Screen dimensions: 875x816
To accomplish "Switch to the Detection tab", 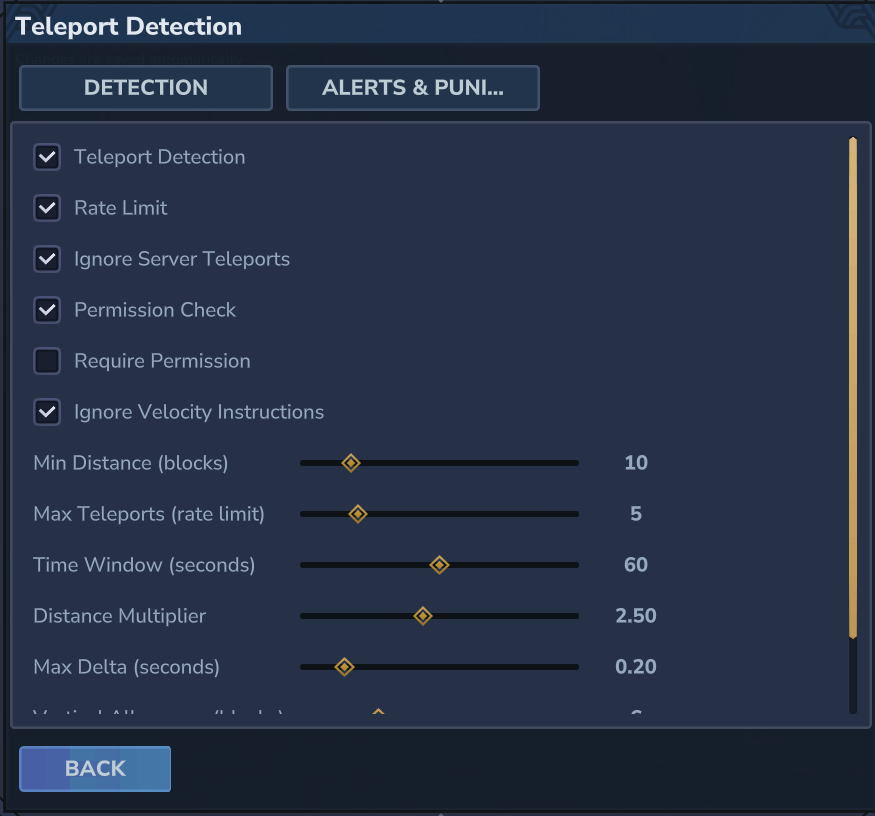I will (146, 88).
